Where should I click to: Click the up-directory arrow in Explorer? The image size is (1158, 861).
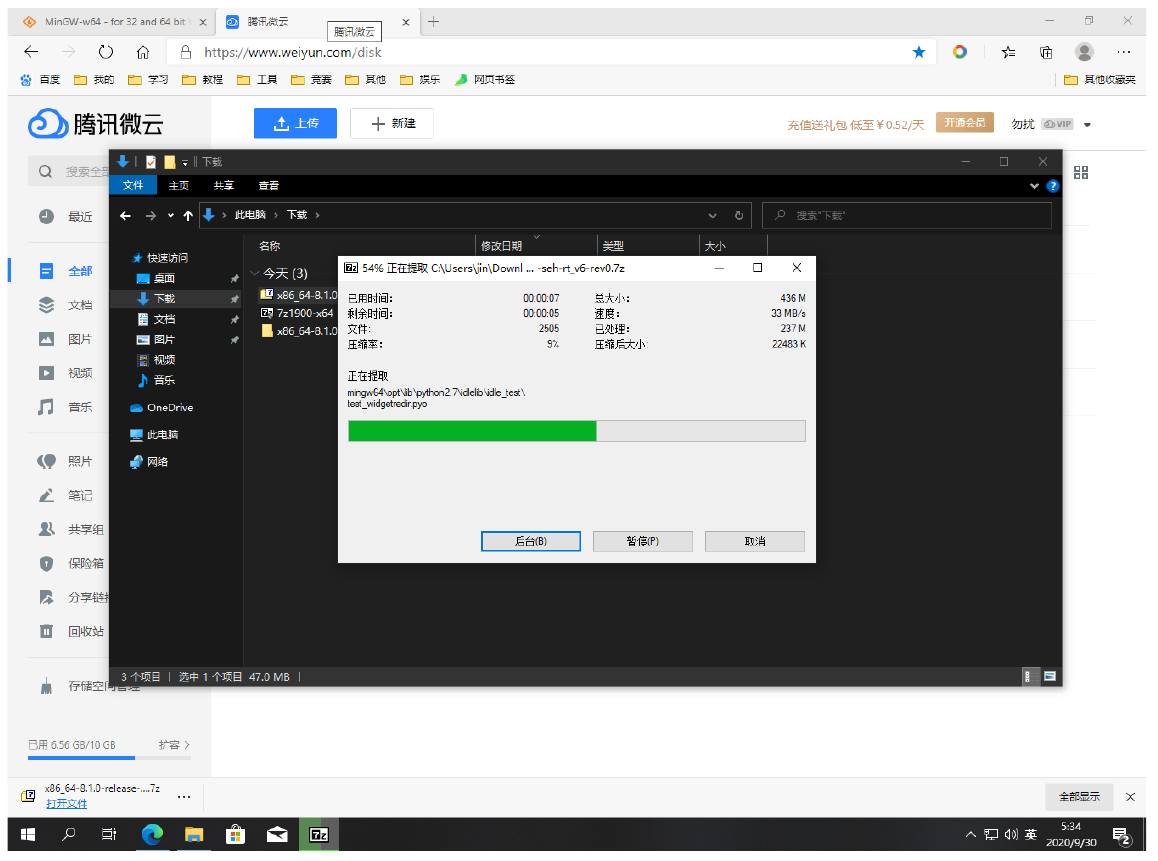(x=188, y=215)
